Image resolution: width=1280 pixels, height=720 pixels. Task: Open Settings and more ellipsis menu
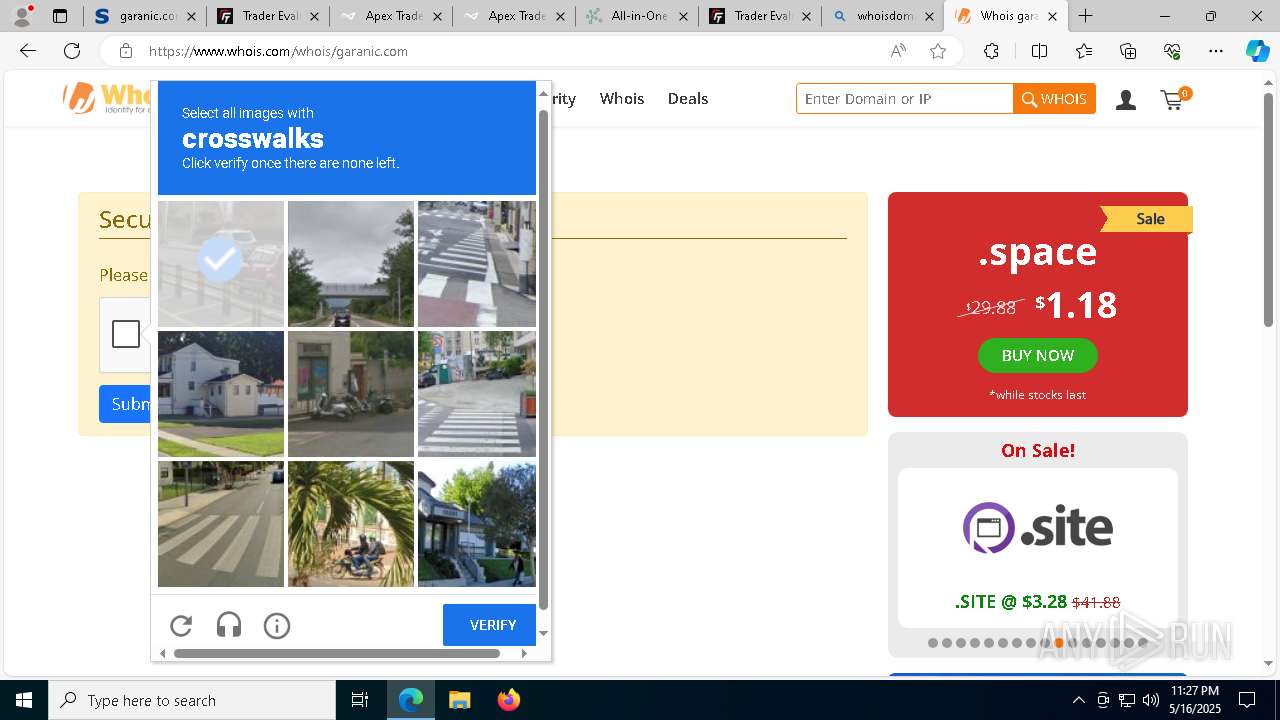tap(1216, 51)
